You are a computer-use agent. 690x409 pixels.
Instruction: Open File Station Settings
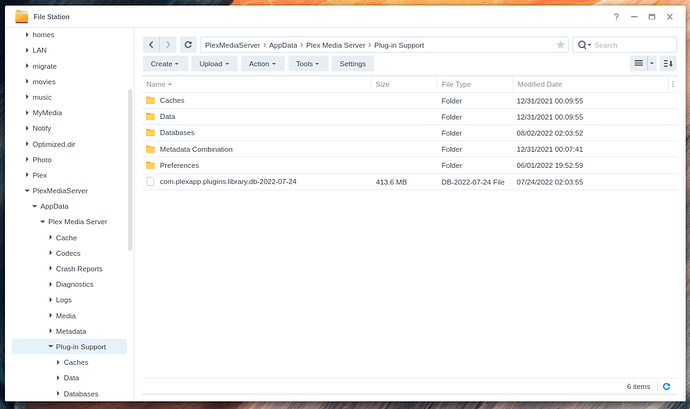click(x=352, y=63)
